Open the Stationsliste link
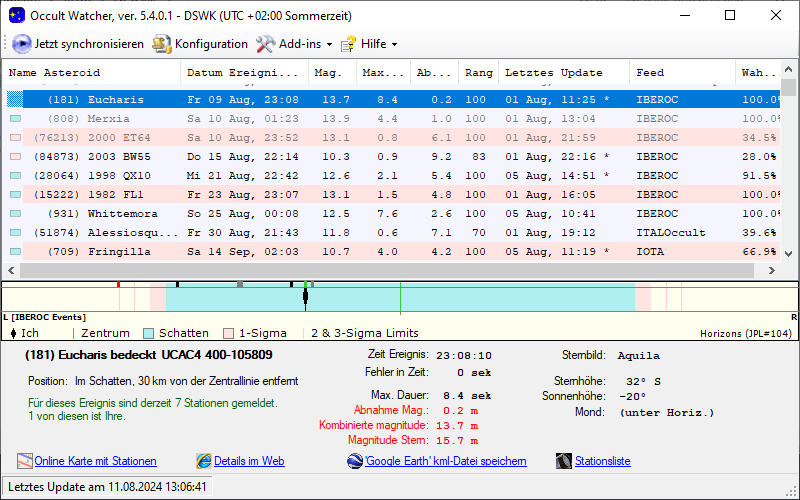The image size is (800, 500). [602, 461]
